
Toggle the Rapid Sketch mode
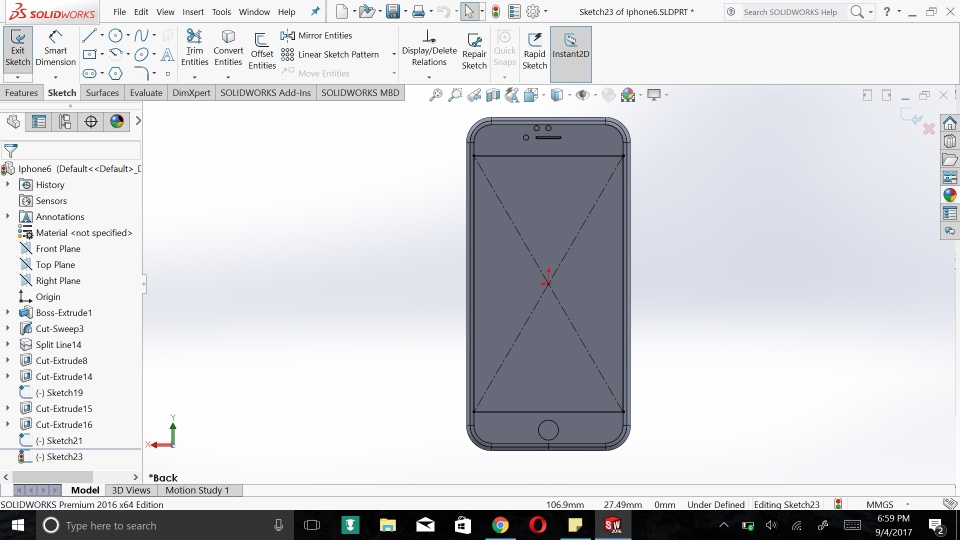(x=534, y=50)
